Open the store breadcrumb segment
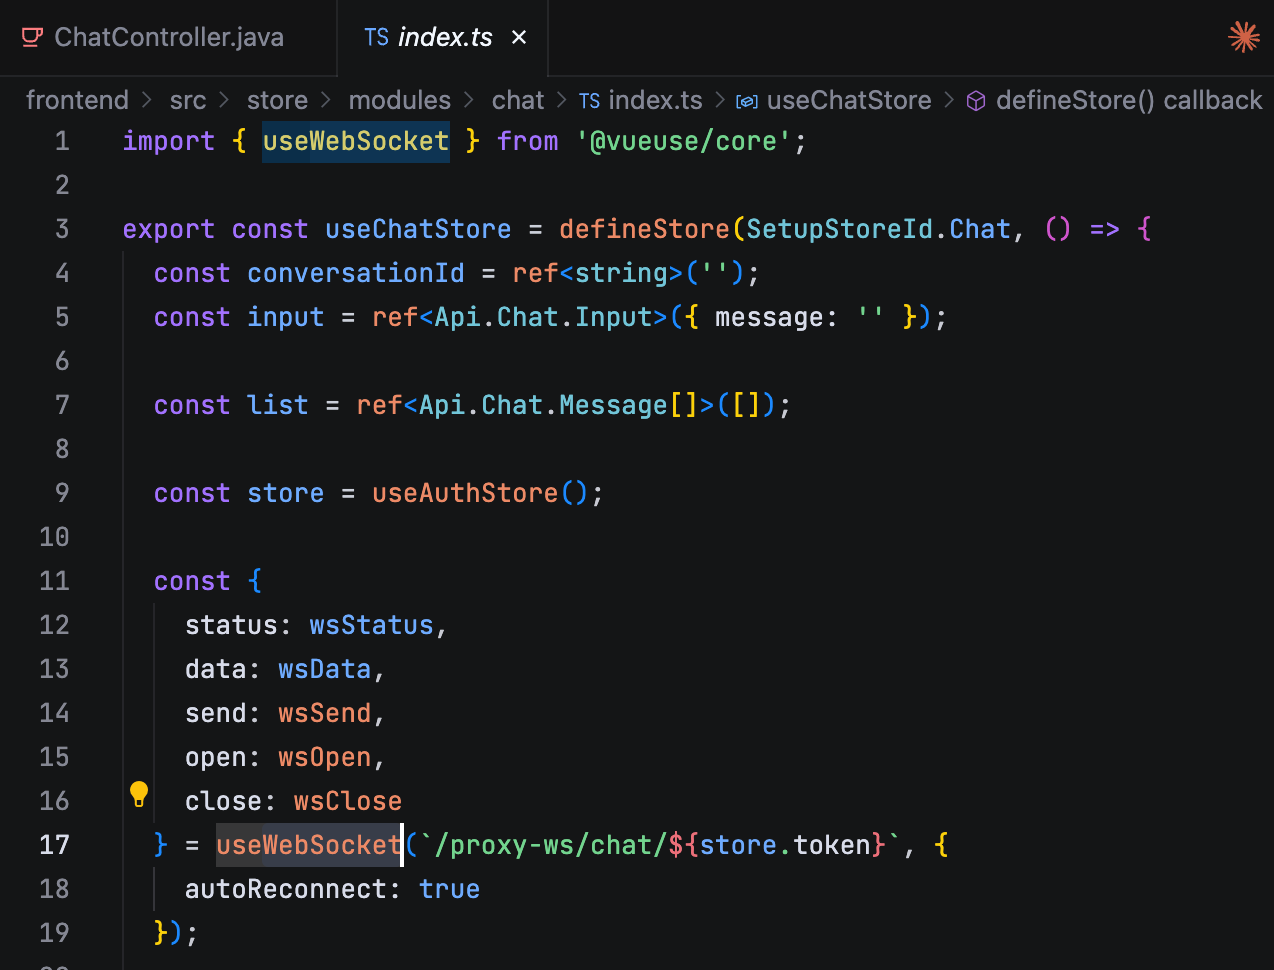 point(277,100)
